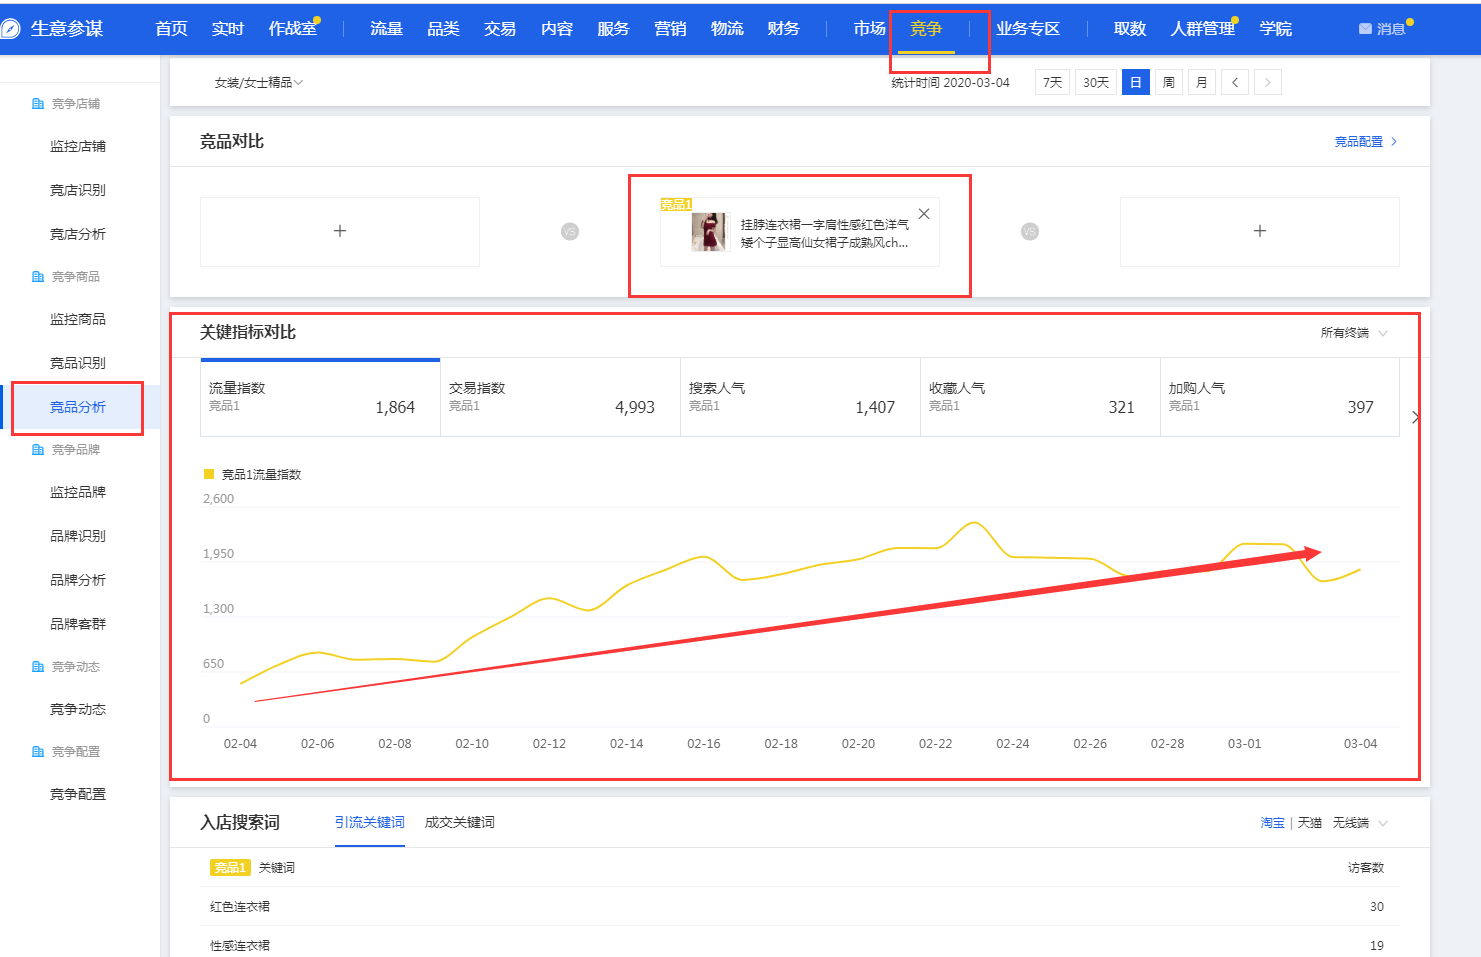Show more metrics with the right chevron

(x=1415, y=417)
